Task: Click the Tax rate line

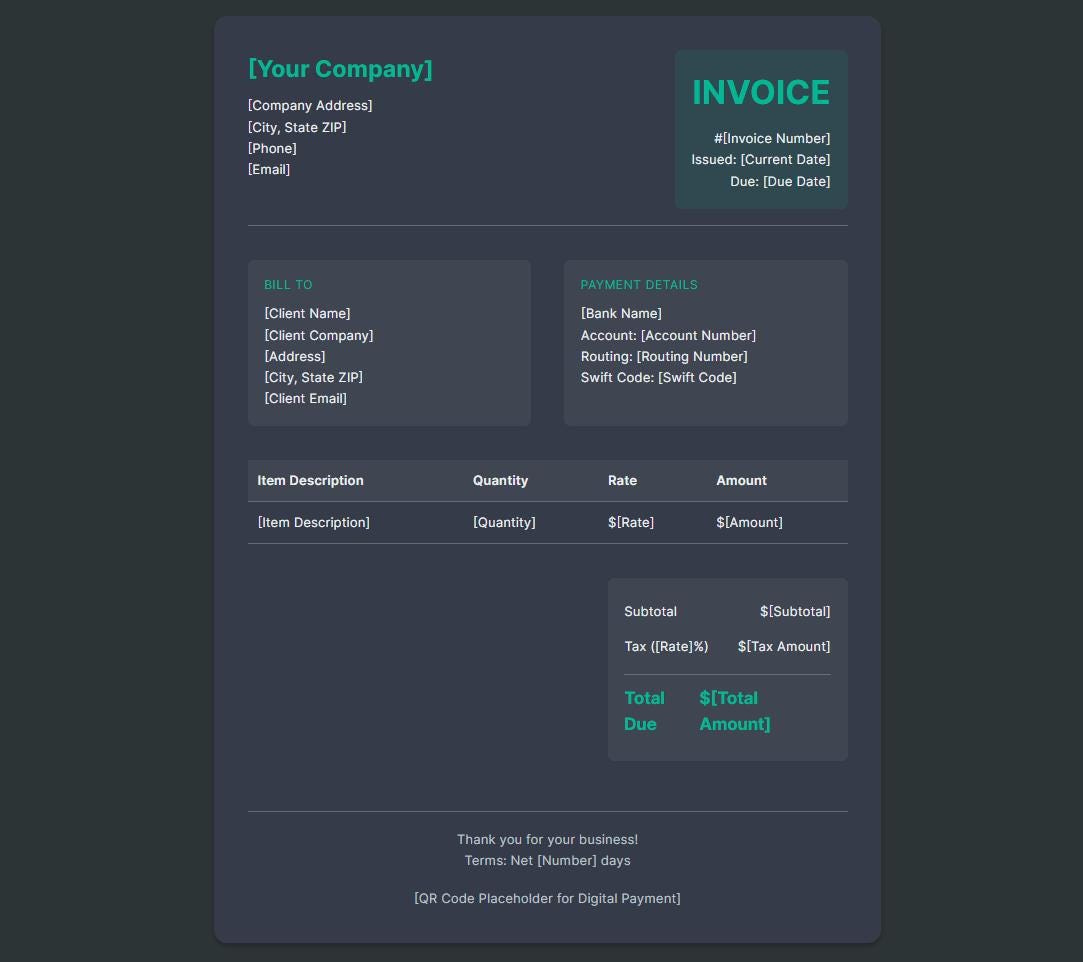Action: click(667, 646)
